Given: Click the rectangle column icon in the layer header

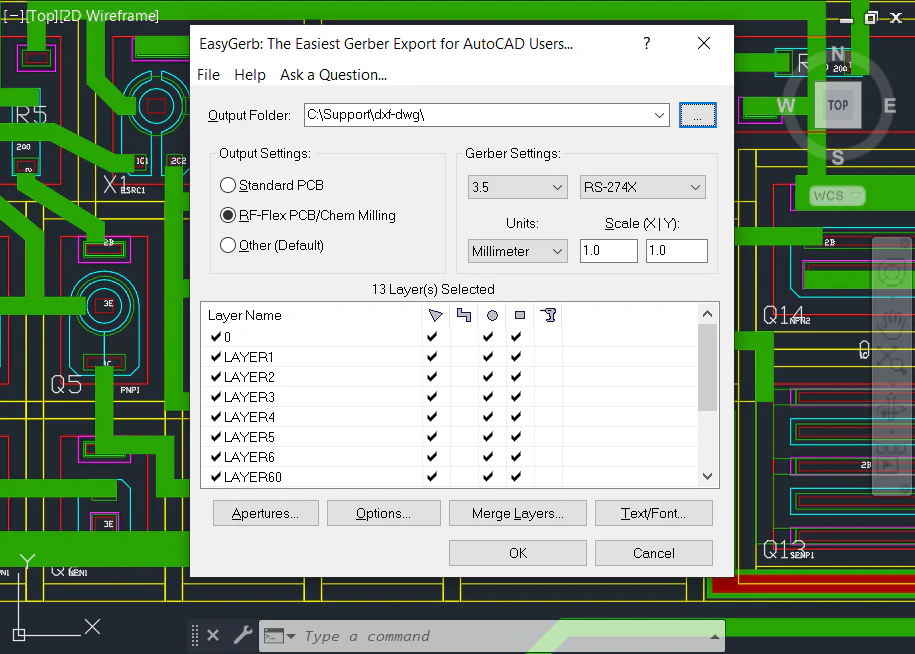Looking at the screenshot, I should [x=518, y=316].
